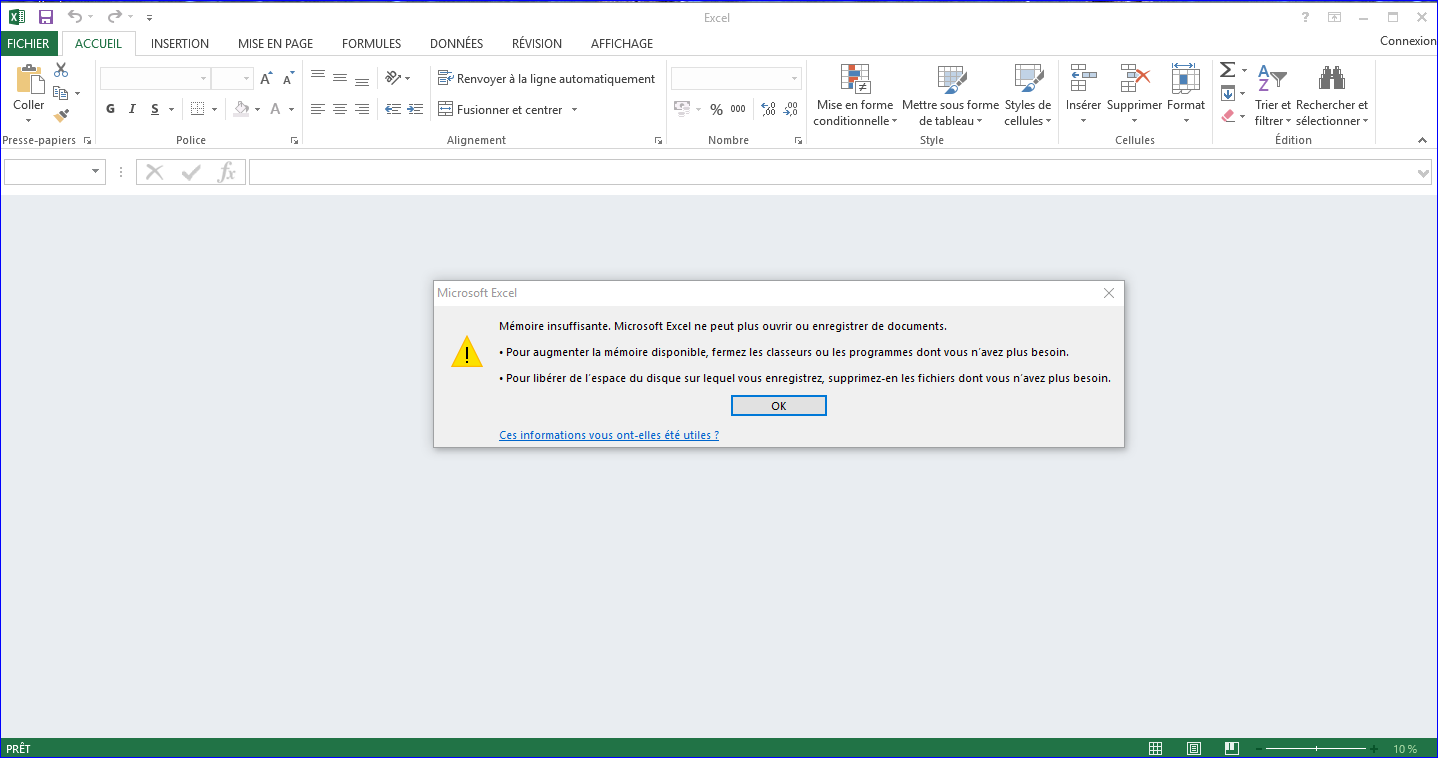The image size is (1438, 758).
Task: Click the increase indent icon
Action: point(416,109)
